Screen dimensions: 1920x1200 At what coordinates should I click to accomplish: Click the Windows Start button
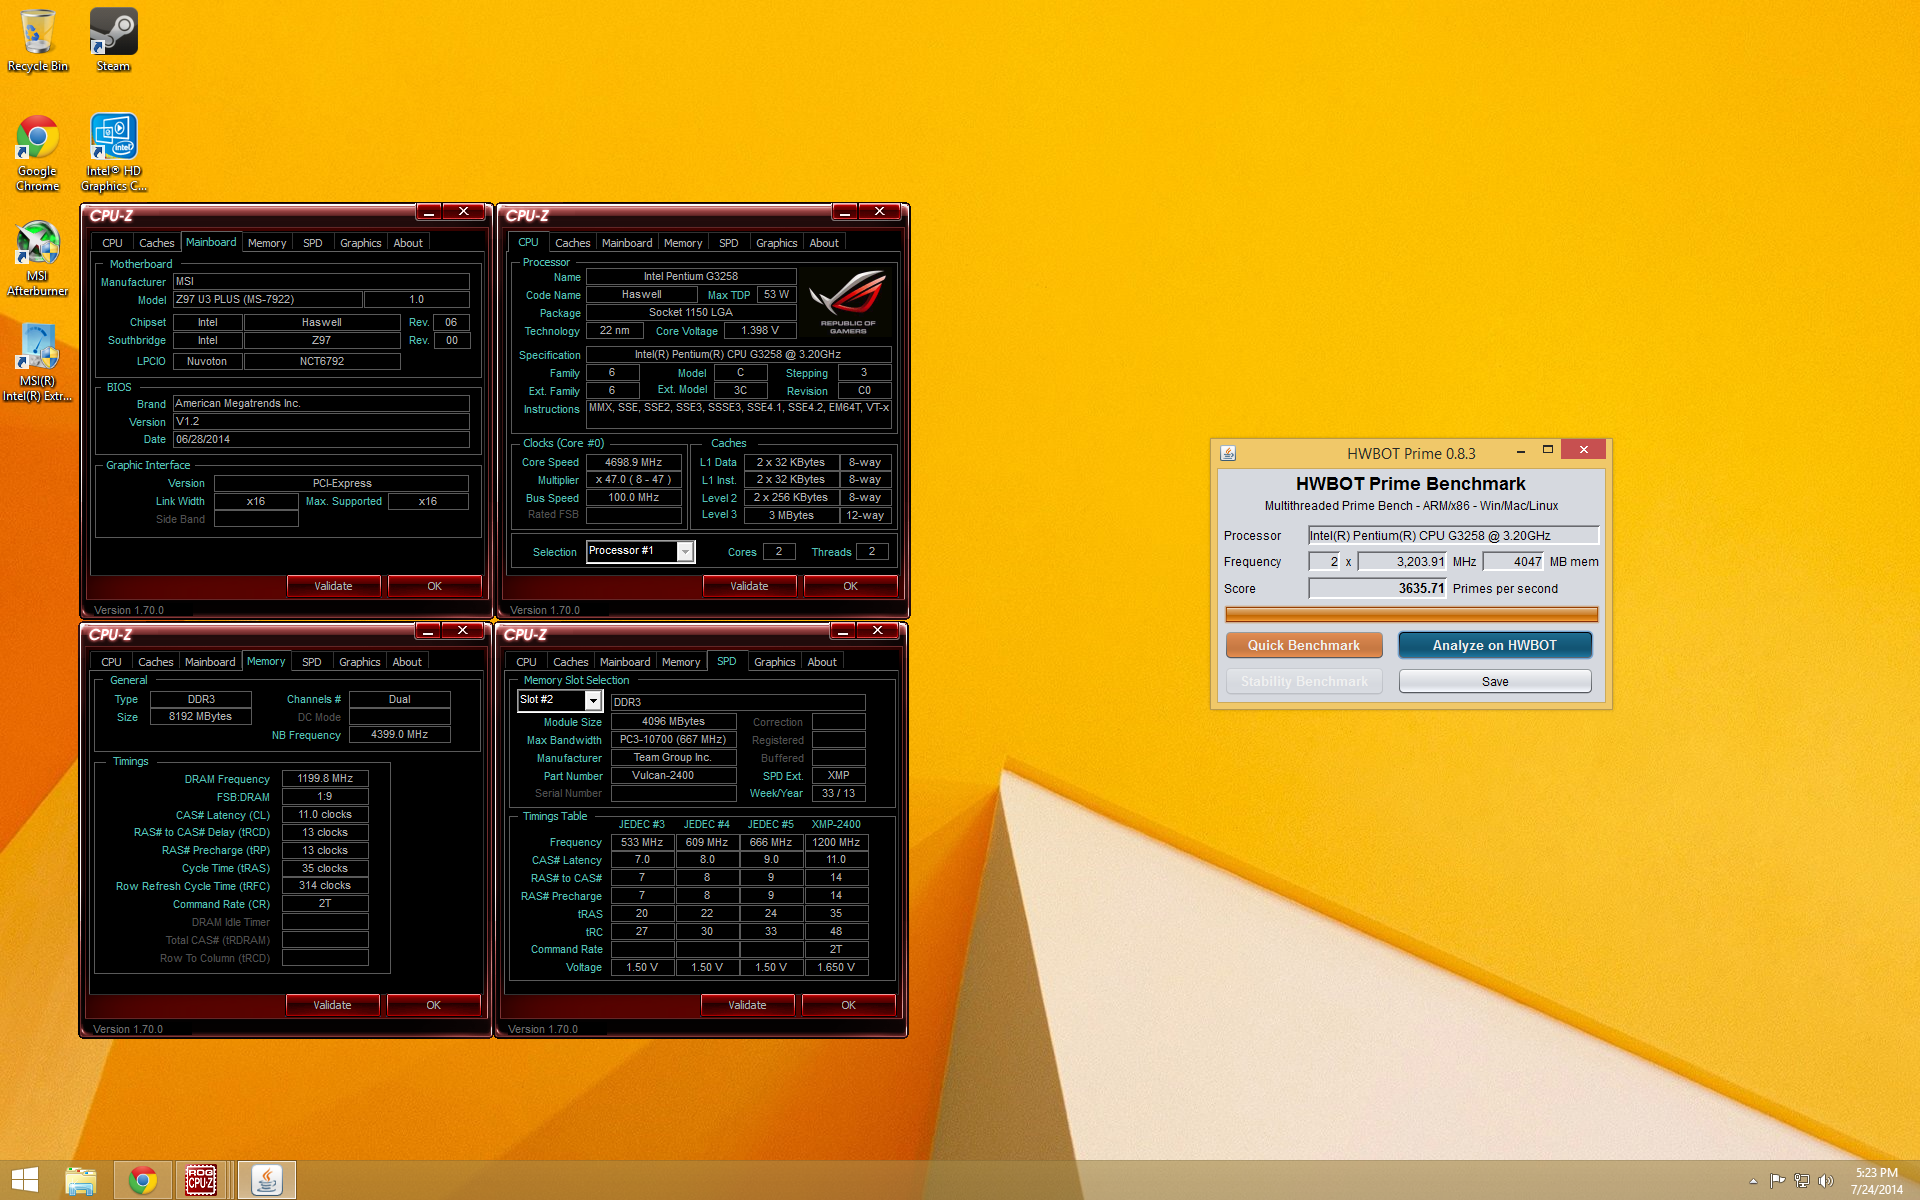pyautogui.click(x=25, y=1180)
